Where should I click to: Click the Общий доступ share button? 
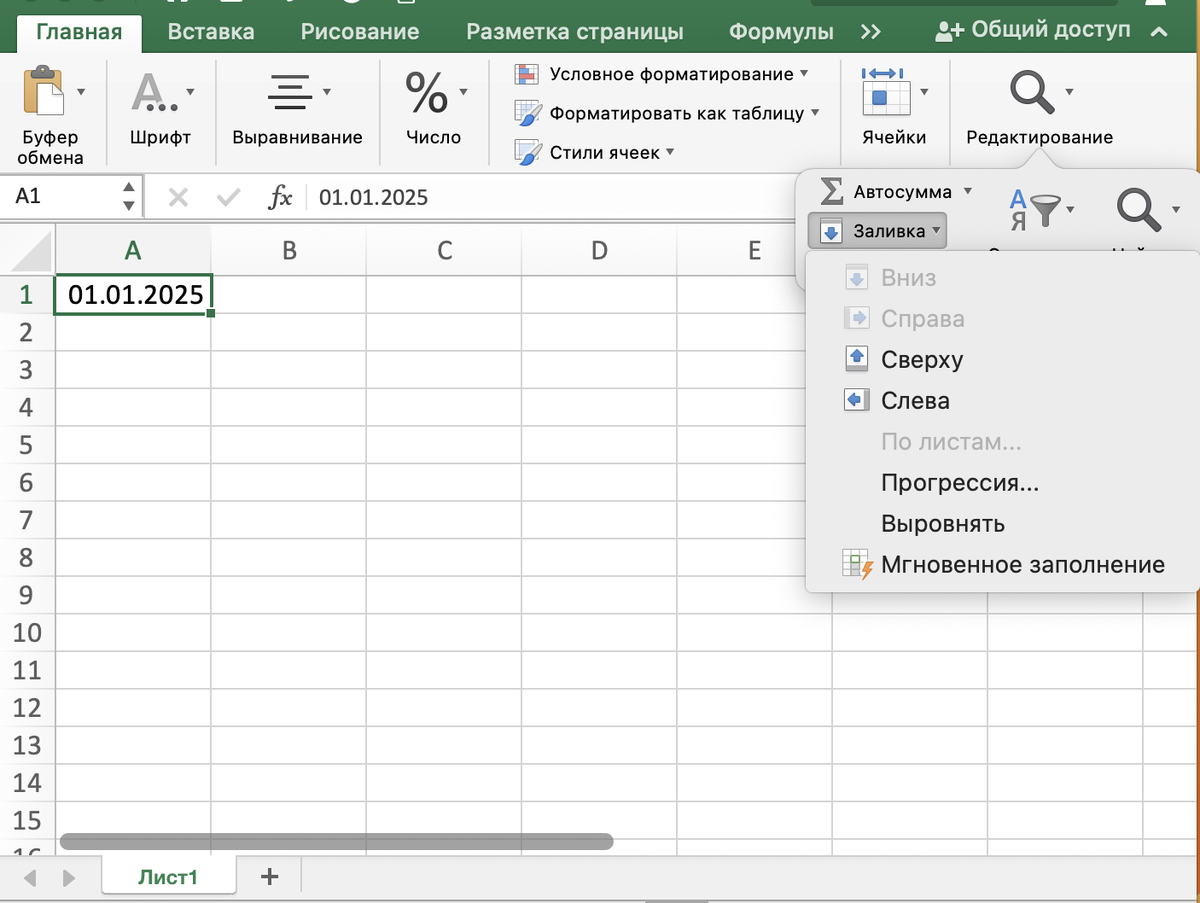tap(1032, 30)
